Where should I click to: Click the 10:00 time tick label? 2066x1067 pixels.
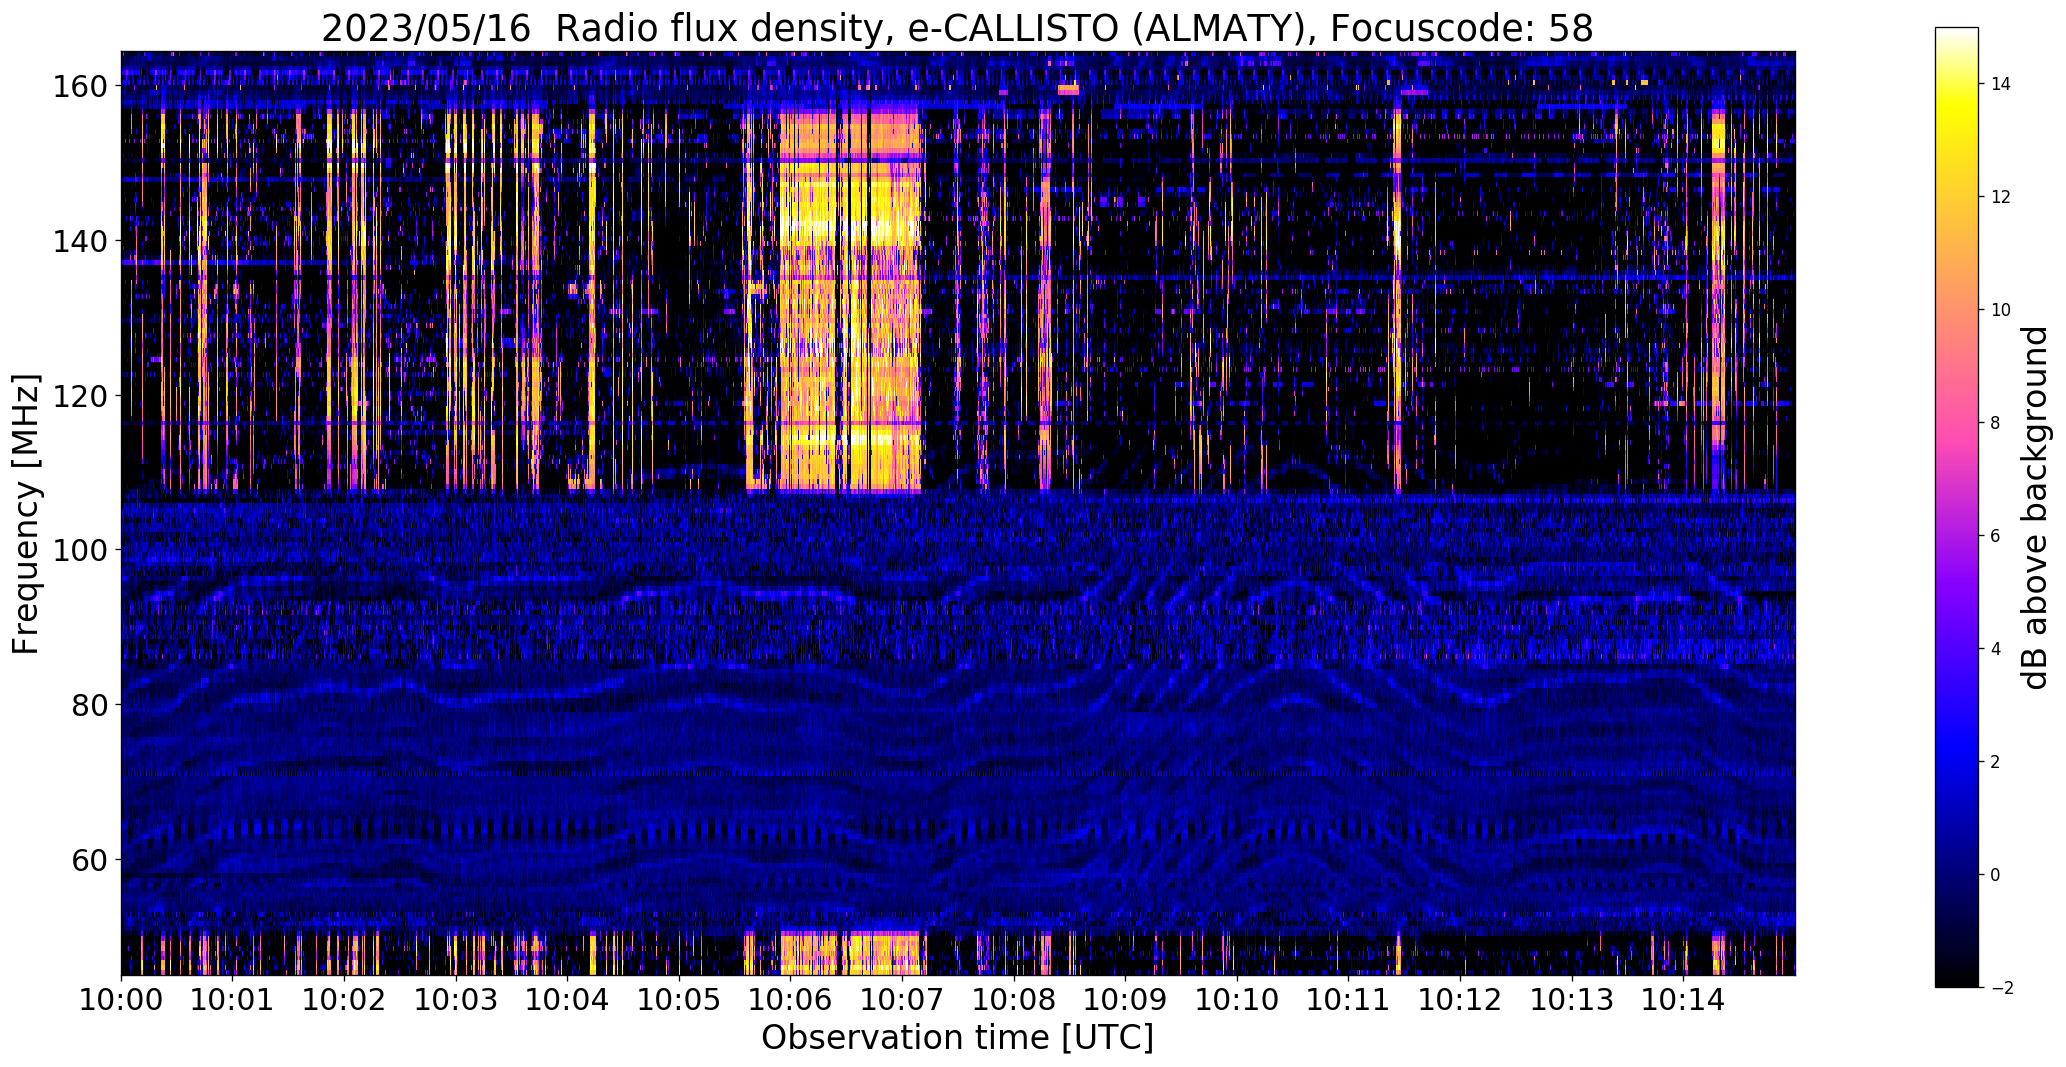[x=122, y=1001]
